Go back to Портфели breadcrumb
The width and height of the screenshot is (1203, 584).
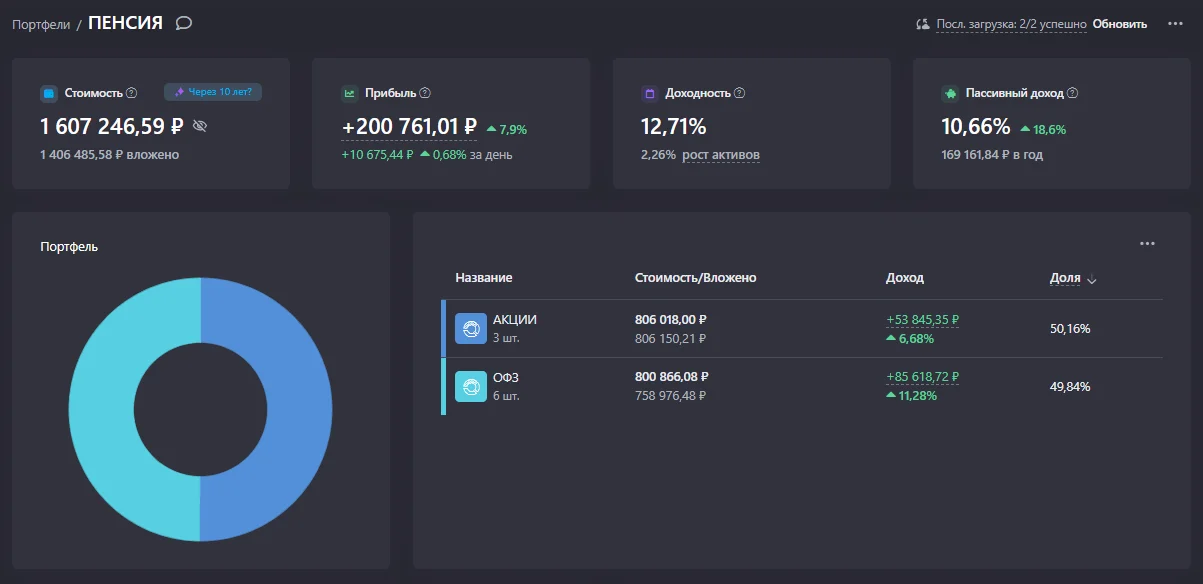tap(41, 24)
